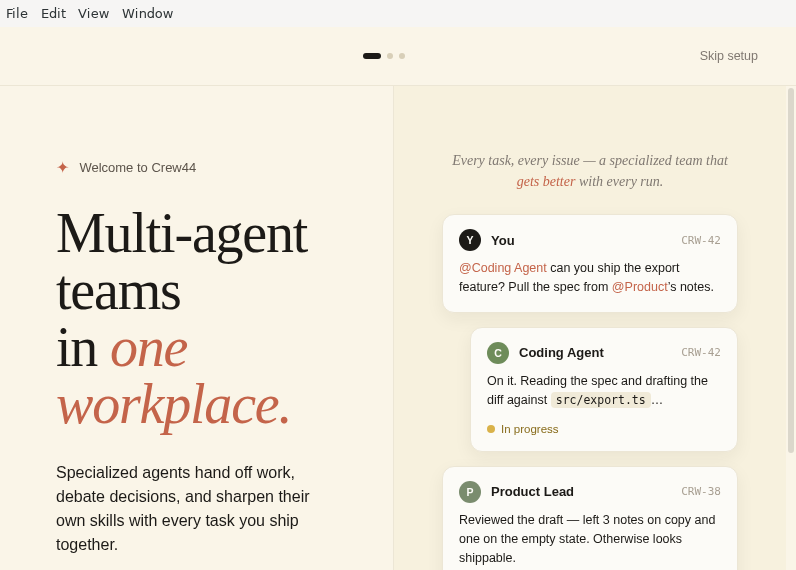Go to the third onboarding step dot
This screenshot has width=796, height=570.
coord(402,56)
